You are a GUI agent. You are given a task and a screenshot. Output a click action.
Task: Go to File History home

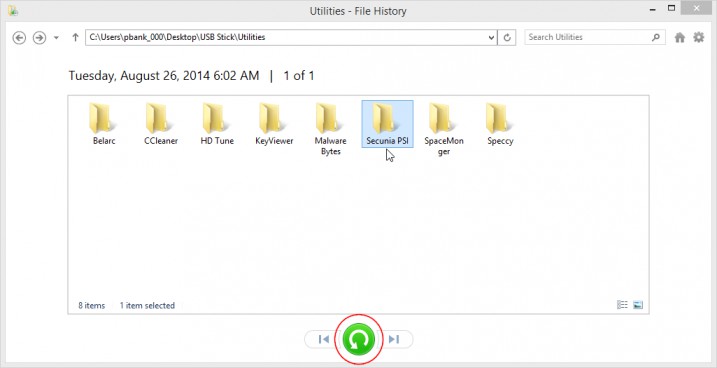click(x=680, y=37)
